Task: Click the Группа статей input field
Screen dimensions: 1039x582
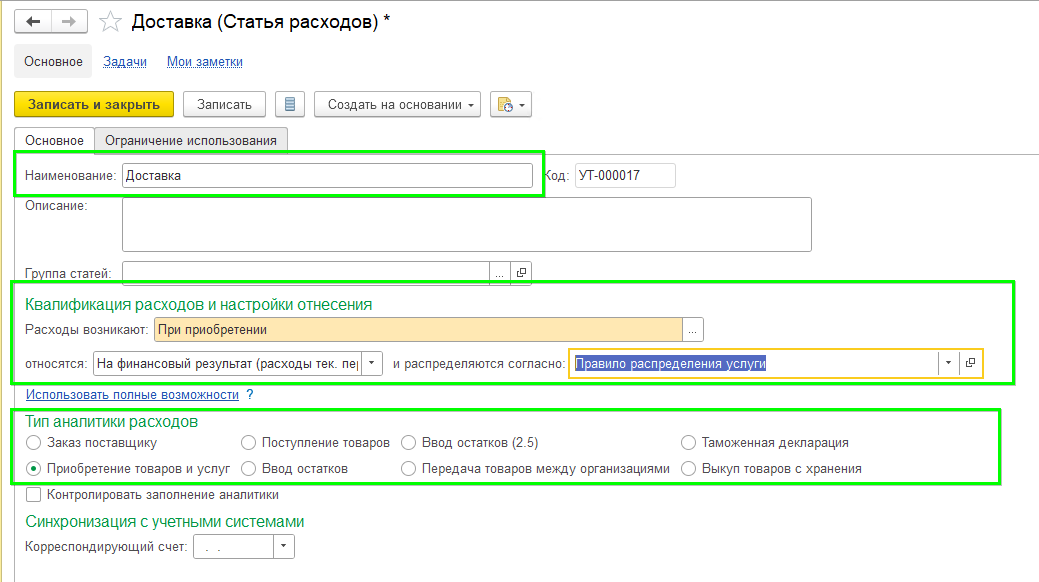Action: pos(306,272)
